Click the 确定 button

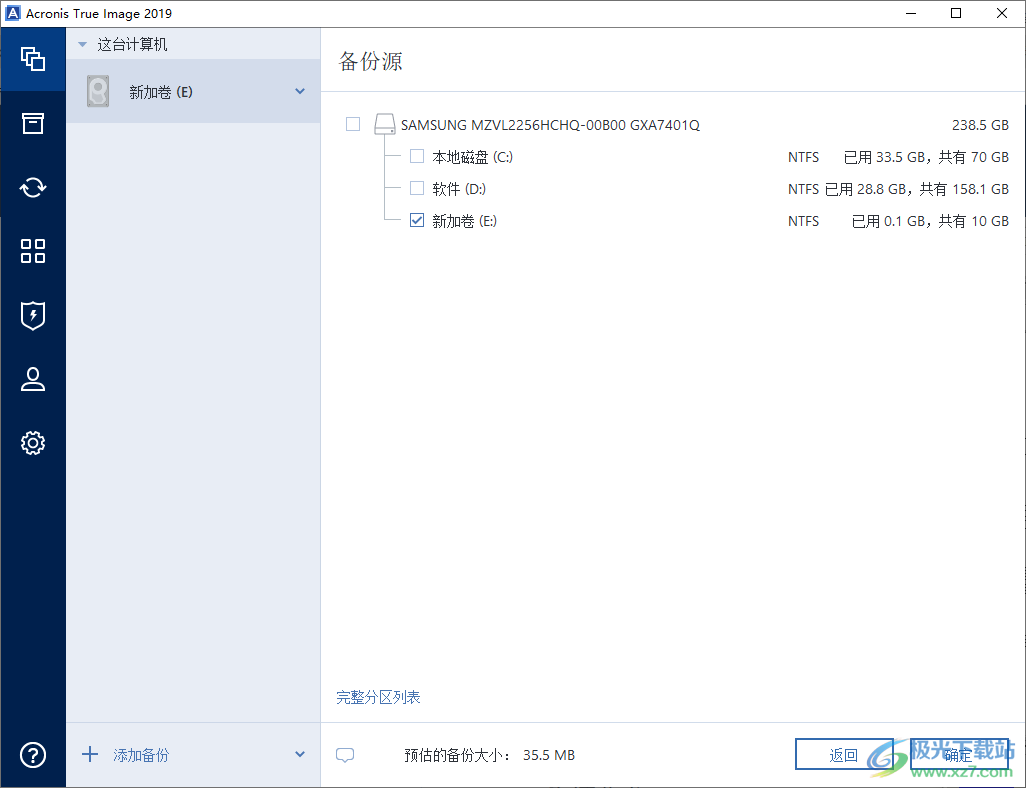[x=959, y=755]
